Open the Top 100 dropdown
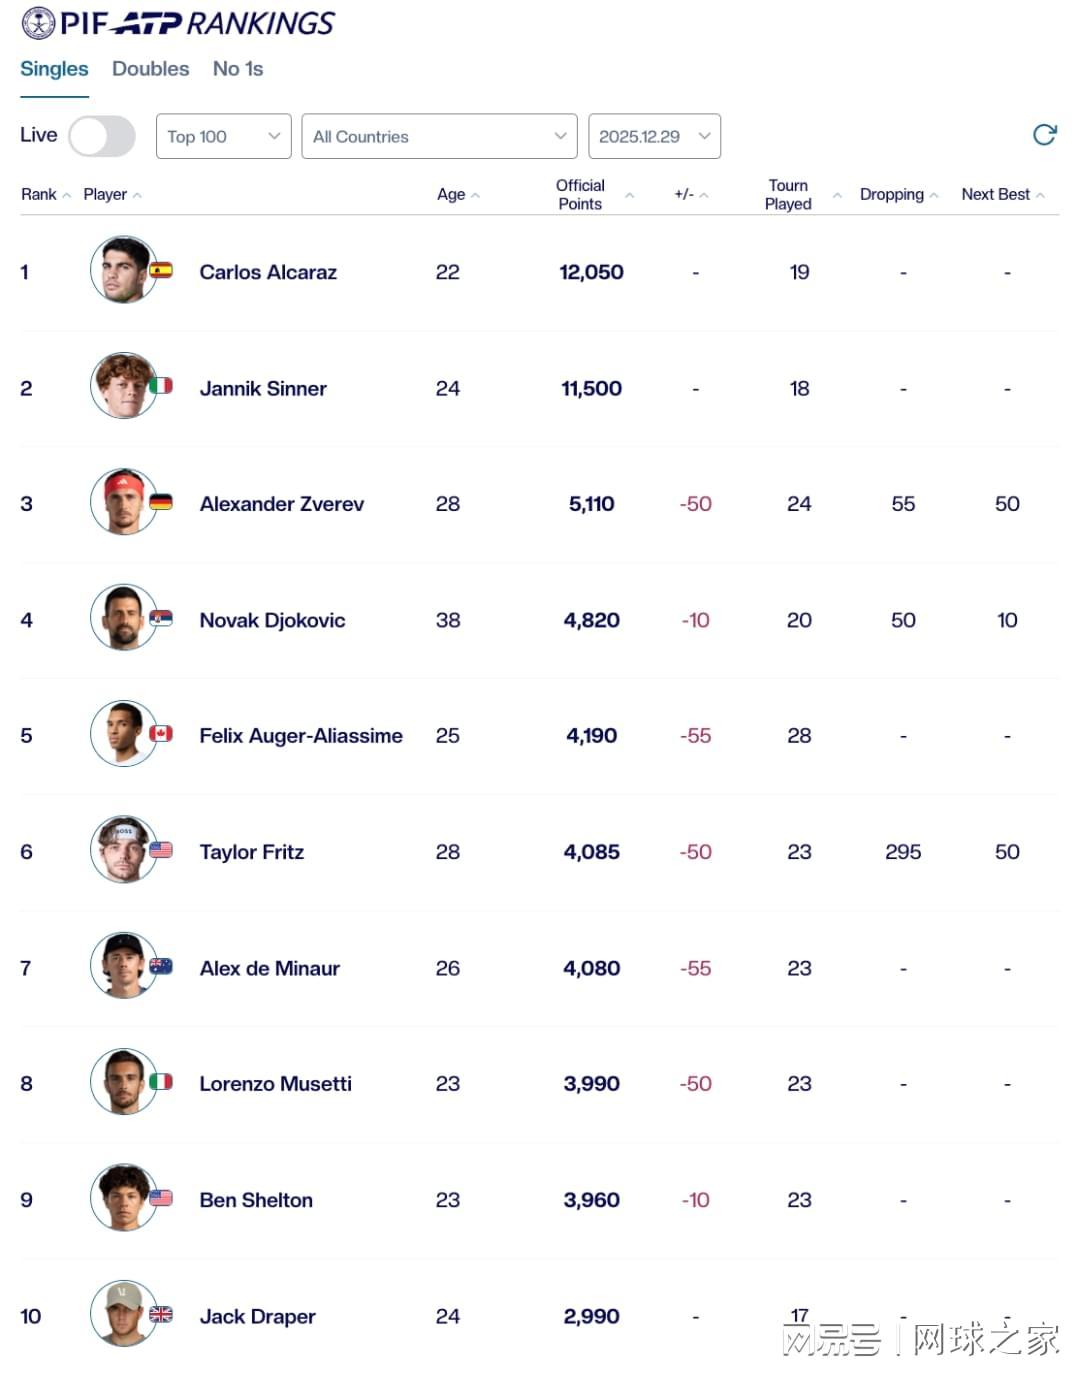The height and width of the screenshot is (1373, 1080). coord(223,136)
